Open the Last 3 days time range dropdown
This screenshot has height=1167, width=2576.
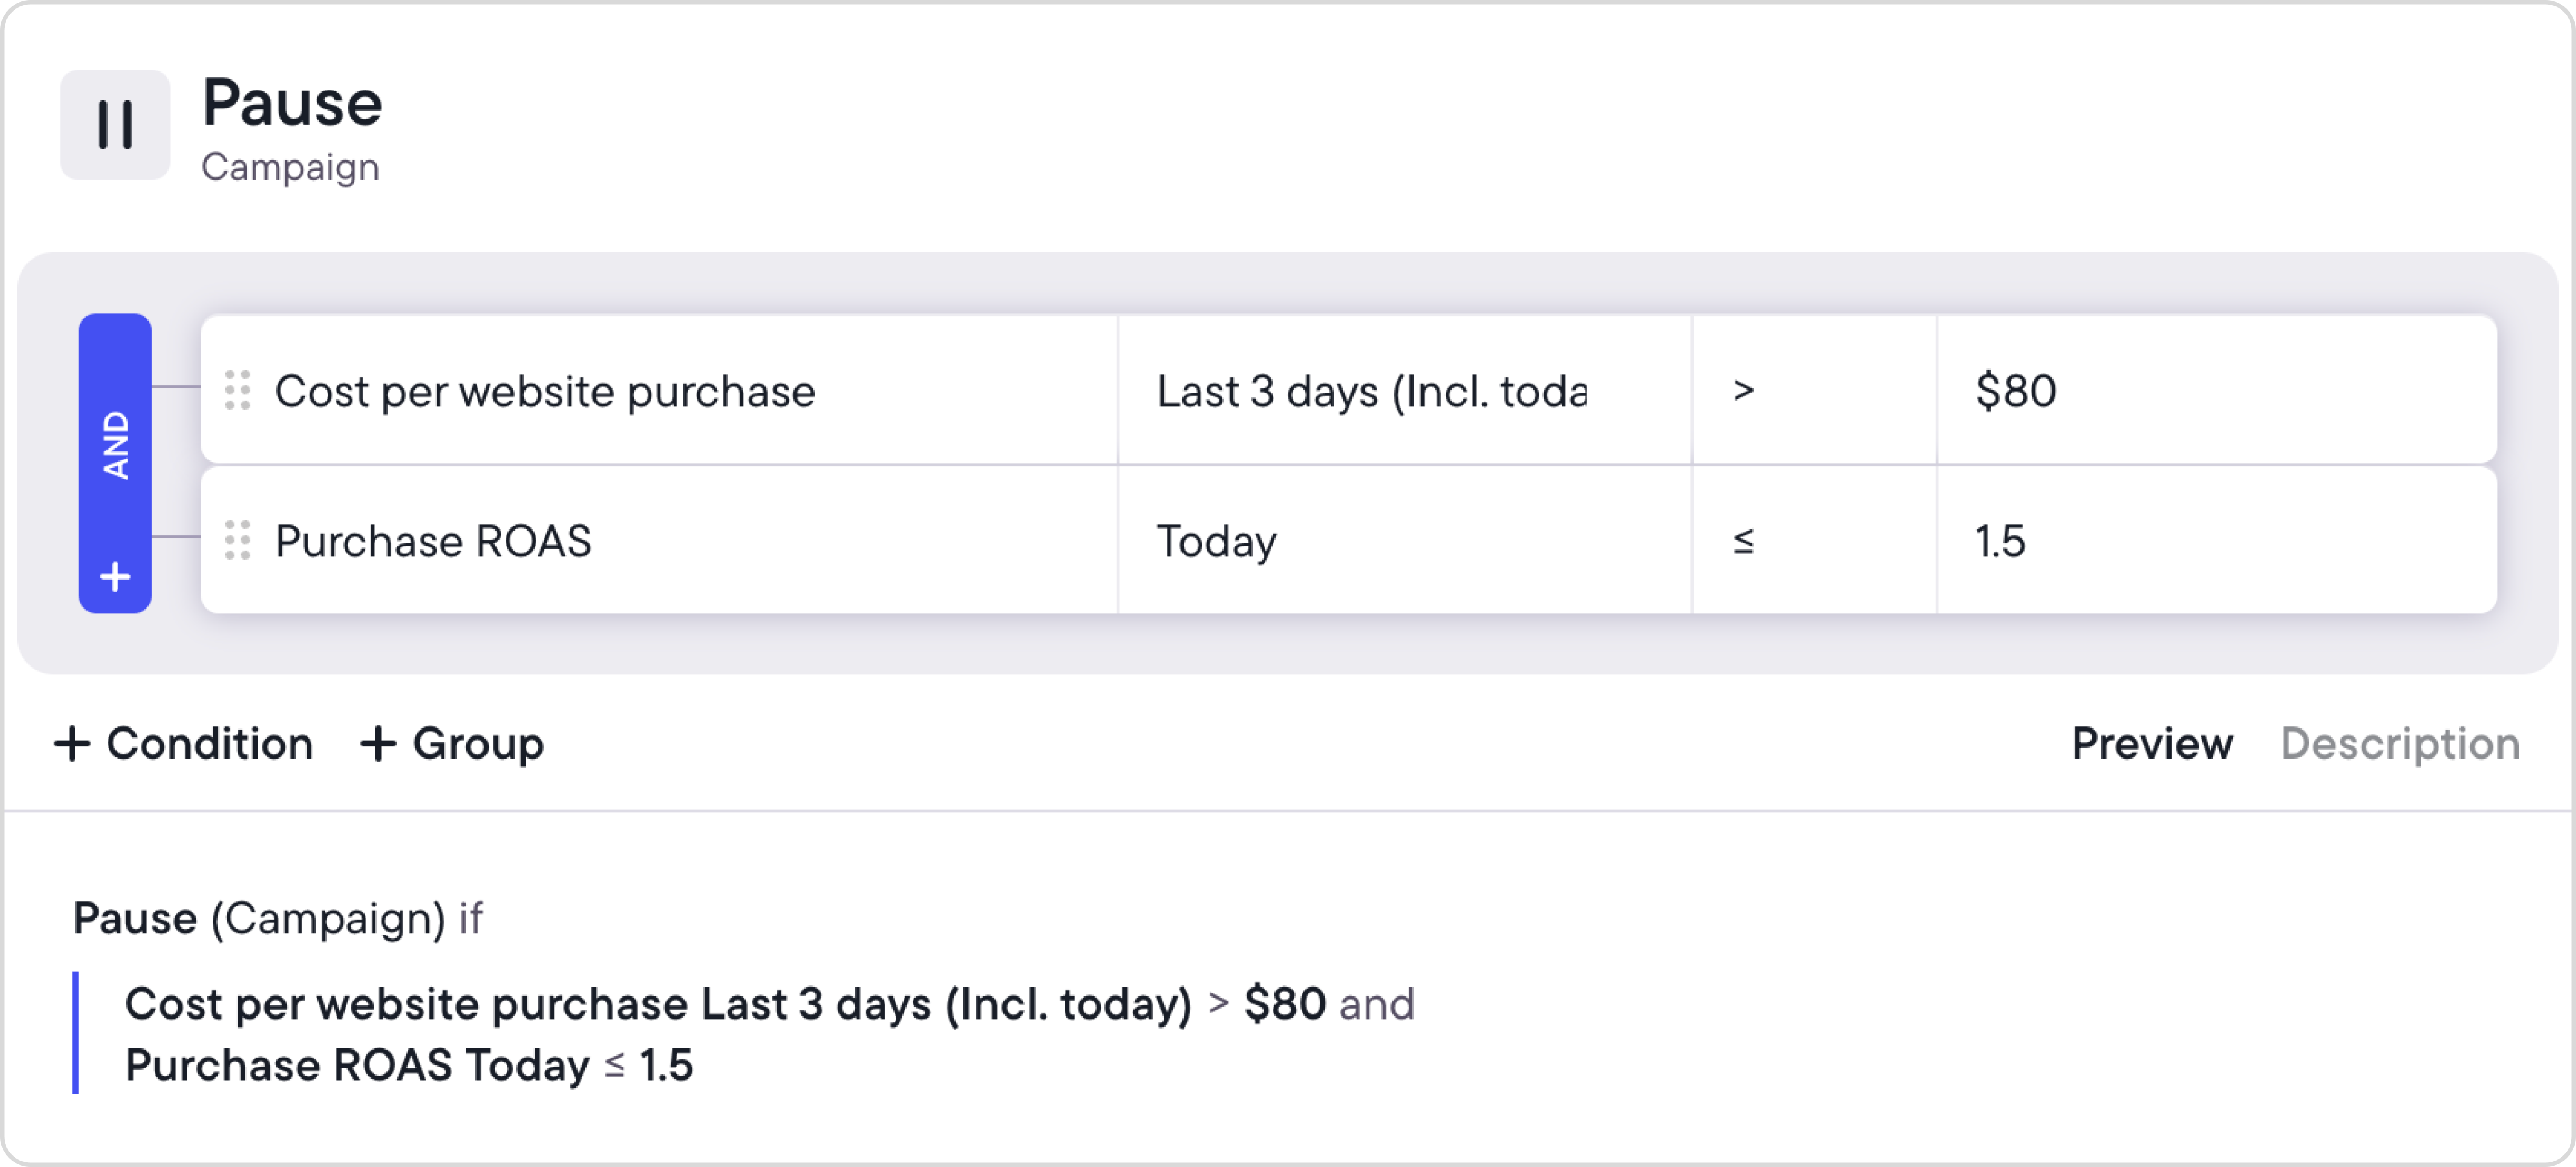(x=1405, y=390)
